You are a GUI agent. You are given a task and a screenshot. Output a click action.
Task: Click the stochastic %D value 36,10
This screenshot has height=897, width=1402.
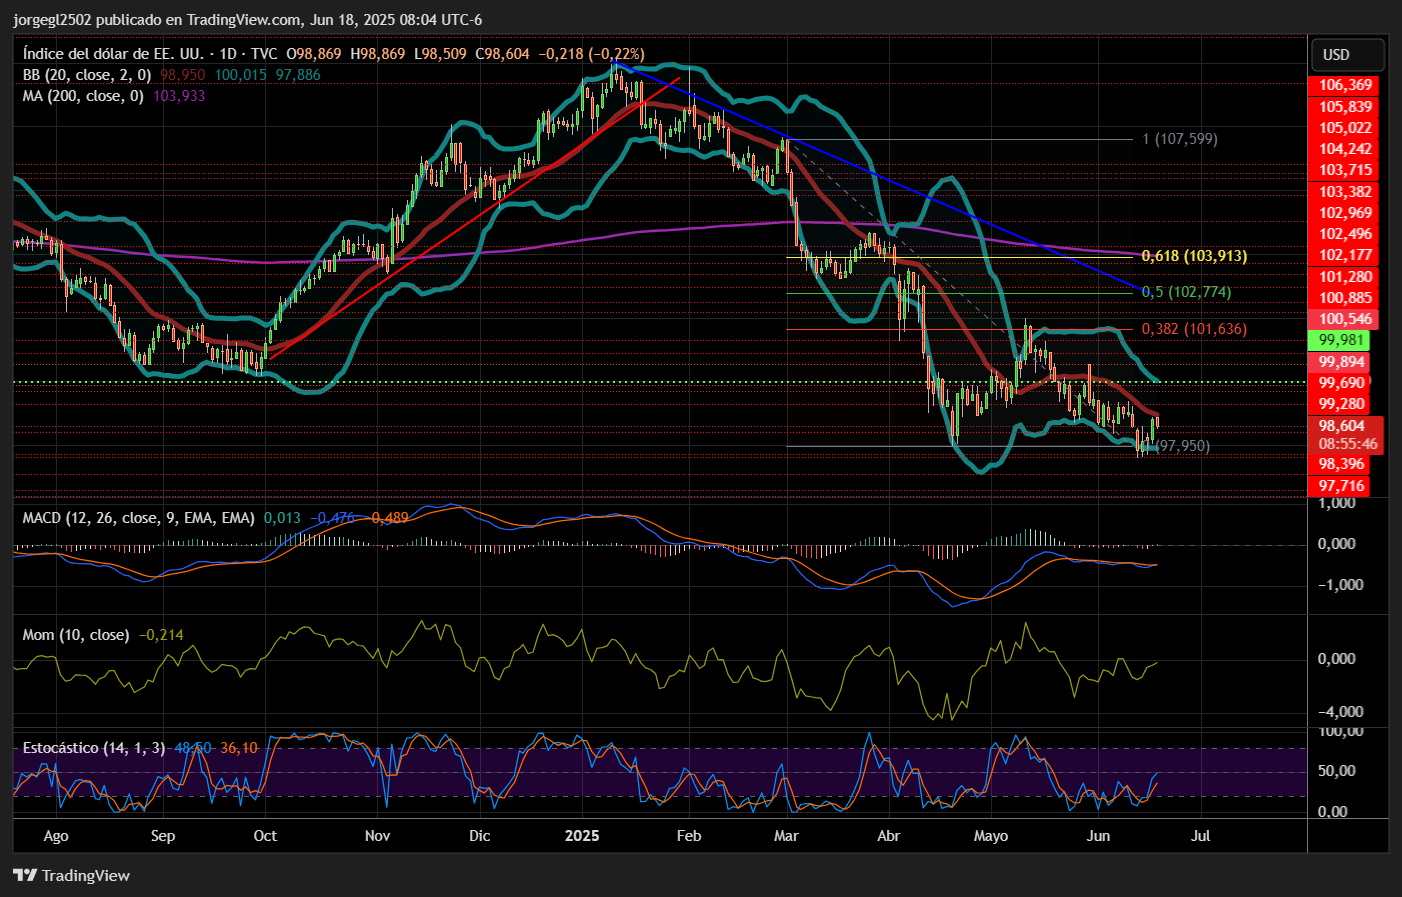(239, 748)
